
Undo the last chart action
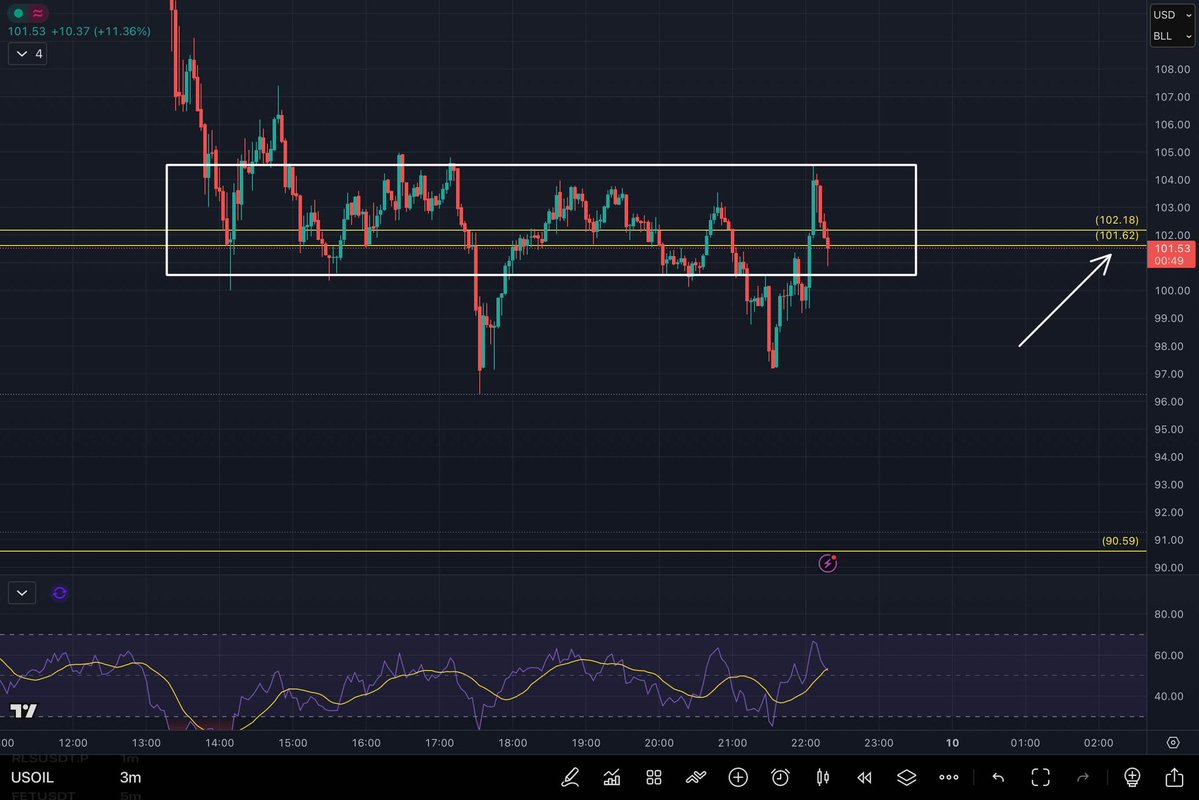point(997,777)
